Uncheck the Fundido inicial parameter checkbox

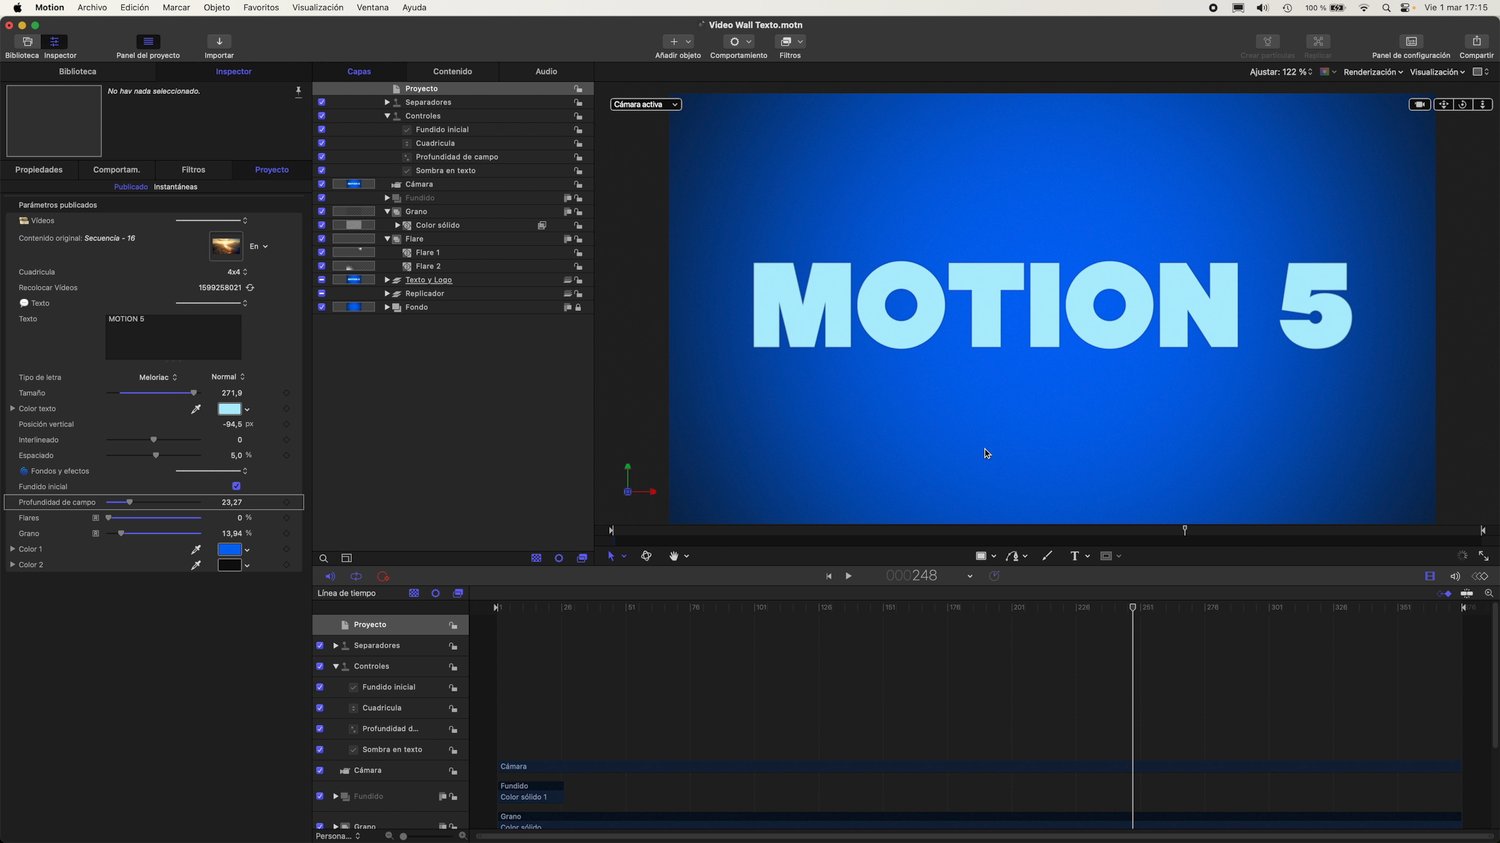(x=236, y=487)
